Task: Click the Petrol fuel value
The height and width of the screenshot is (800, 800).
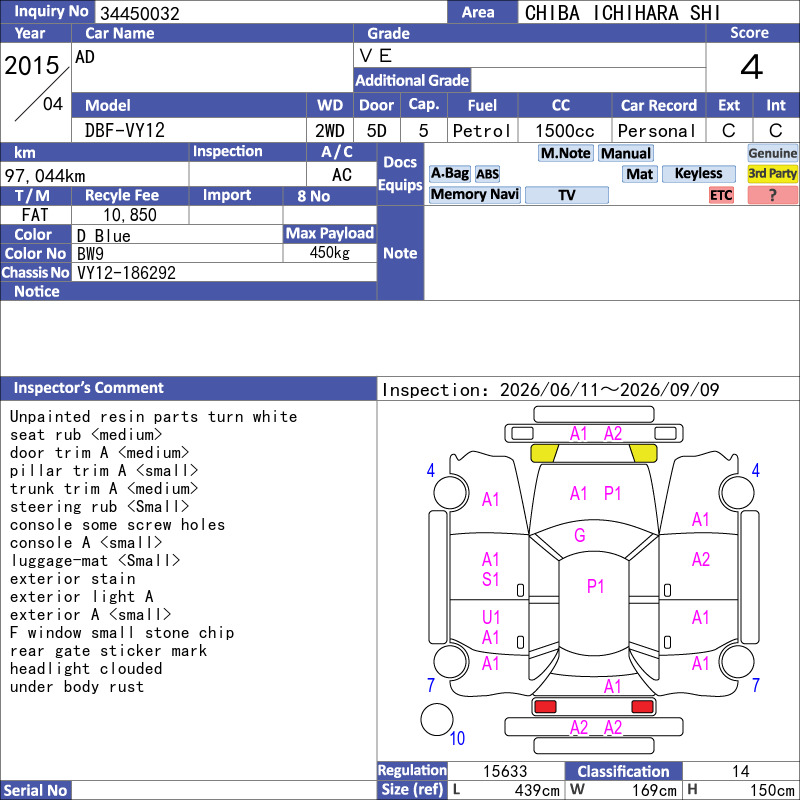Action: tap(482, 131)
